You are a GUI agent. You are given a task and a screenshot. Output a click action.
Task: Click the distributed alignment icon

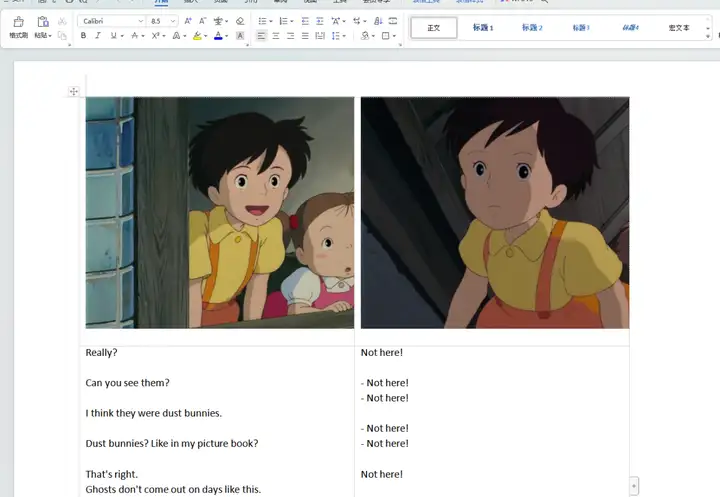[x=320, y=35]
